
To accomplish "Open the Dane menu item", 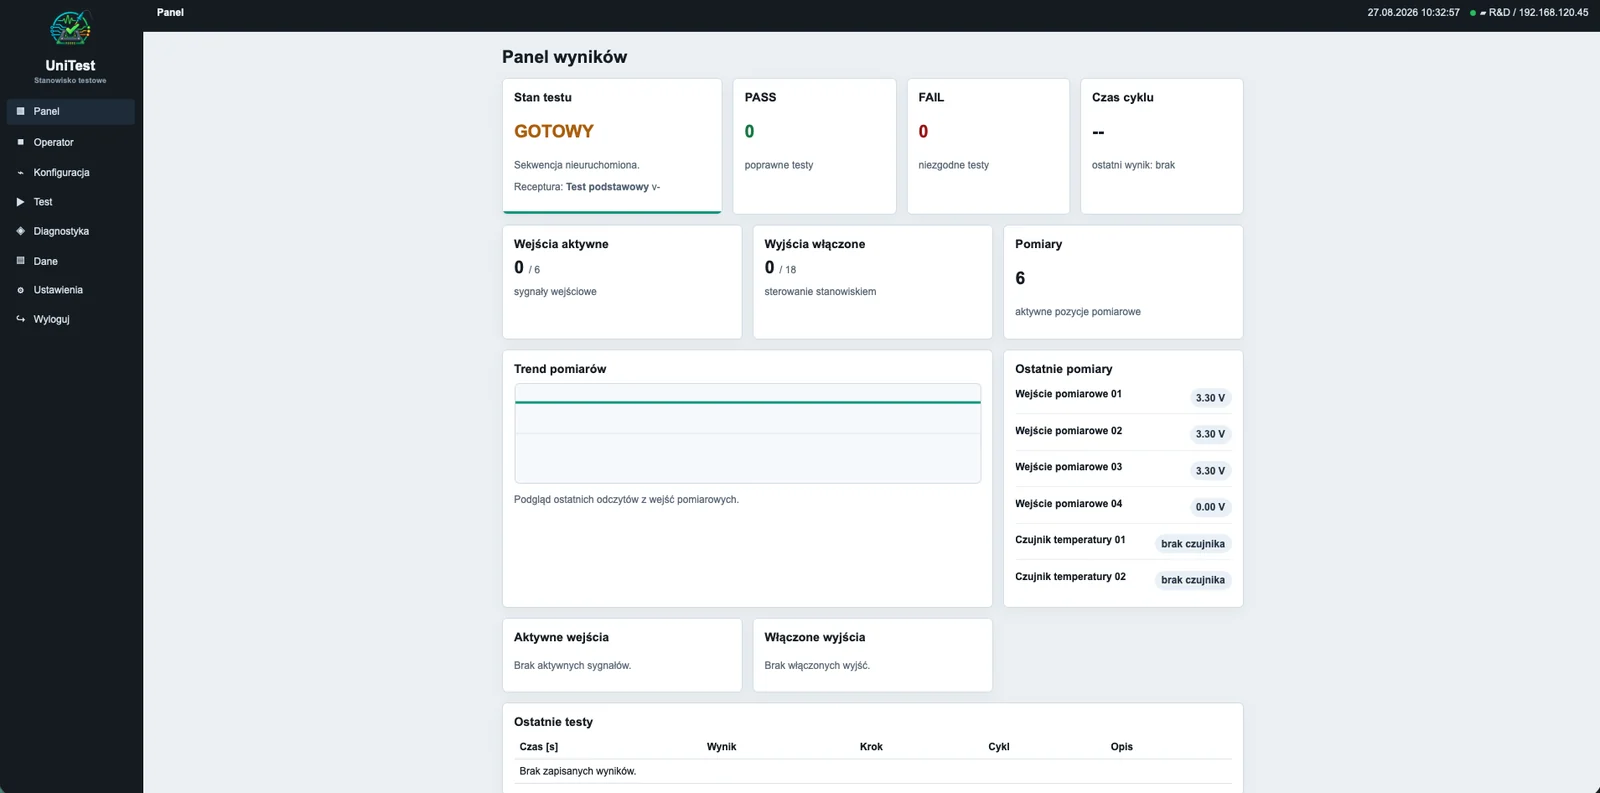I will tap(70, 261).
